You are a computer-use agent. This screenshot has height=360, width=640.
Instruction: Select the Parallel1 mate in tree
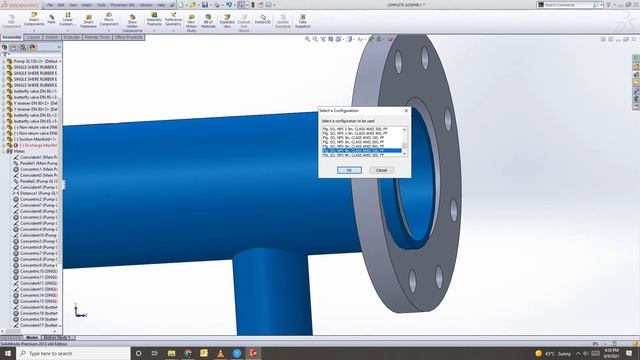(38, 163)
